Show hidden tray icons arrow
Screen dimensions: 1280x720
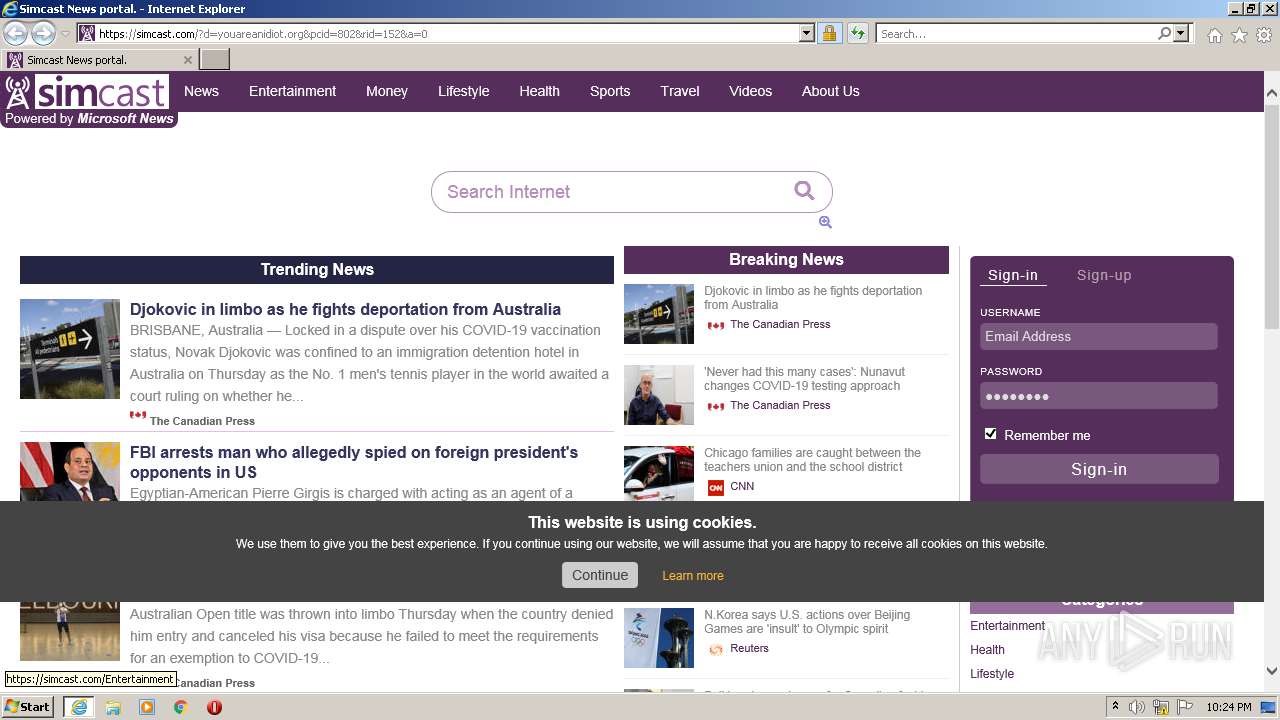coord(1115,707)
